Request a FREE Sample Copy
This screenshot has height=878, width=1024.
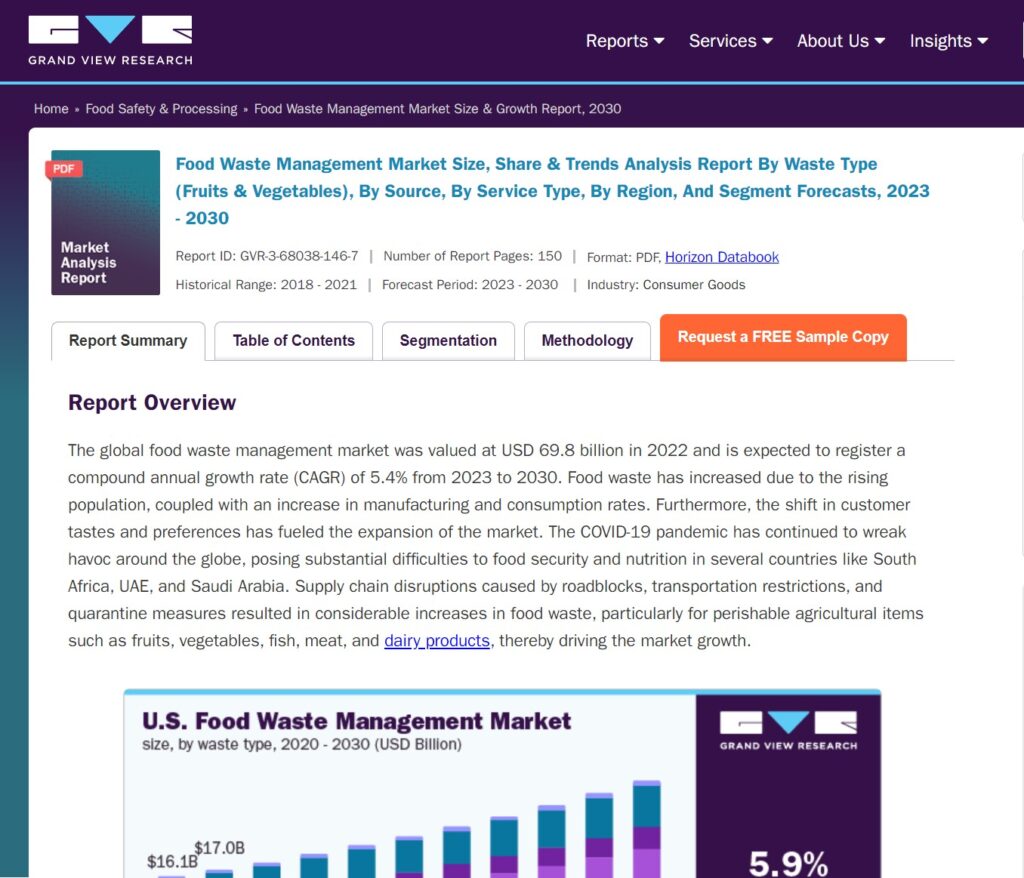pyautogui.click(x=783, y=337)
